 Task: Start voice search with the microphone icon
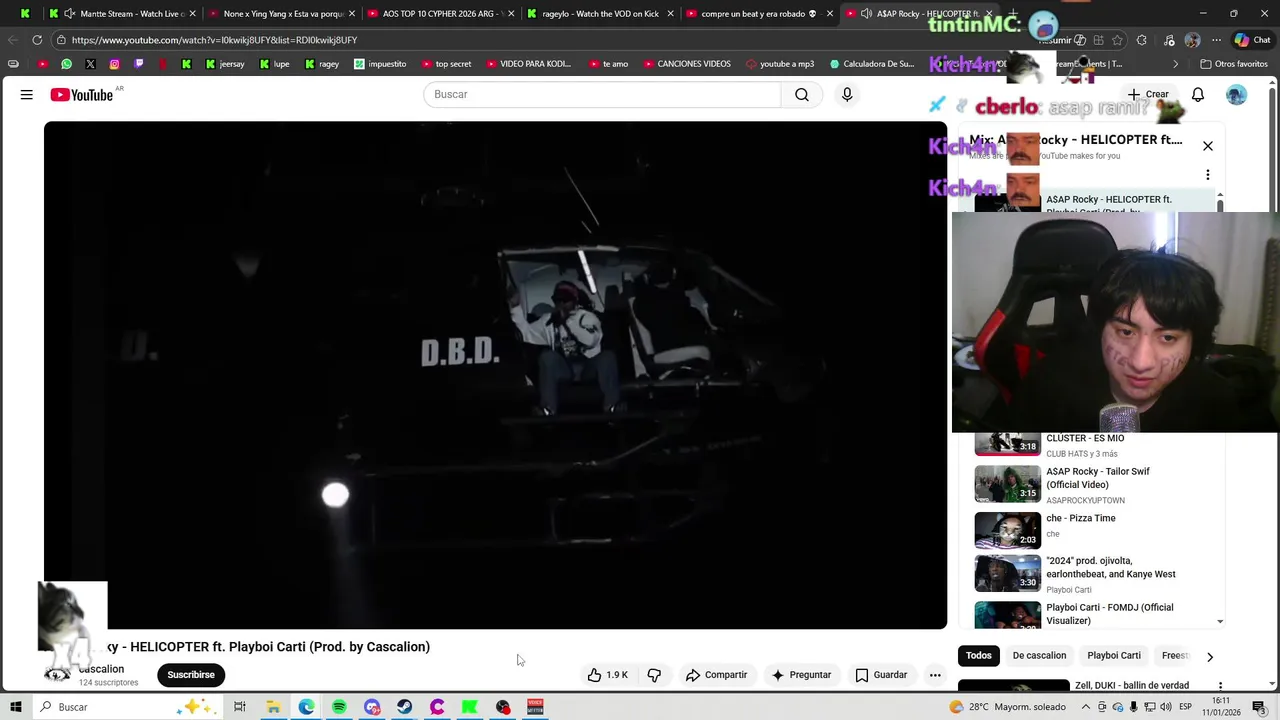pos(847,94)
